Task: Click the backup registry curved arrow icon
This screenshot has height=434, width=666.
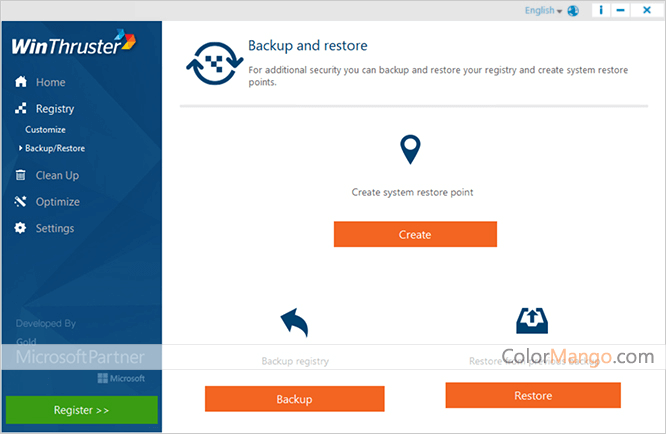Action: (294, 323)
